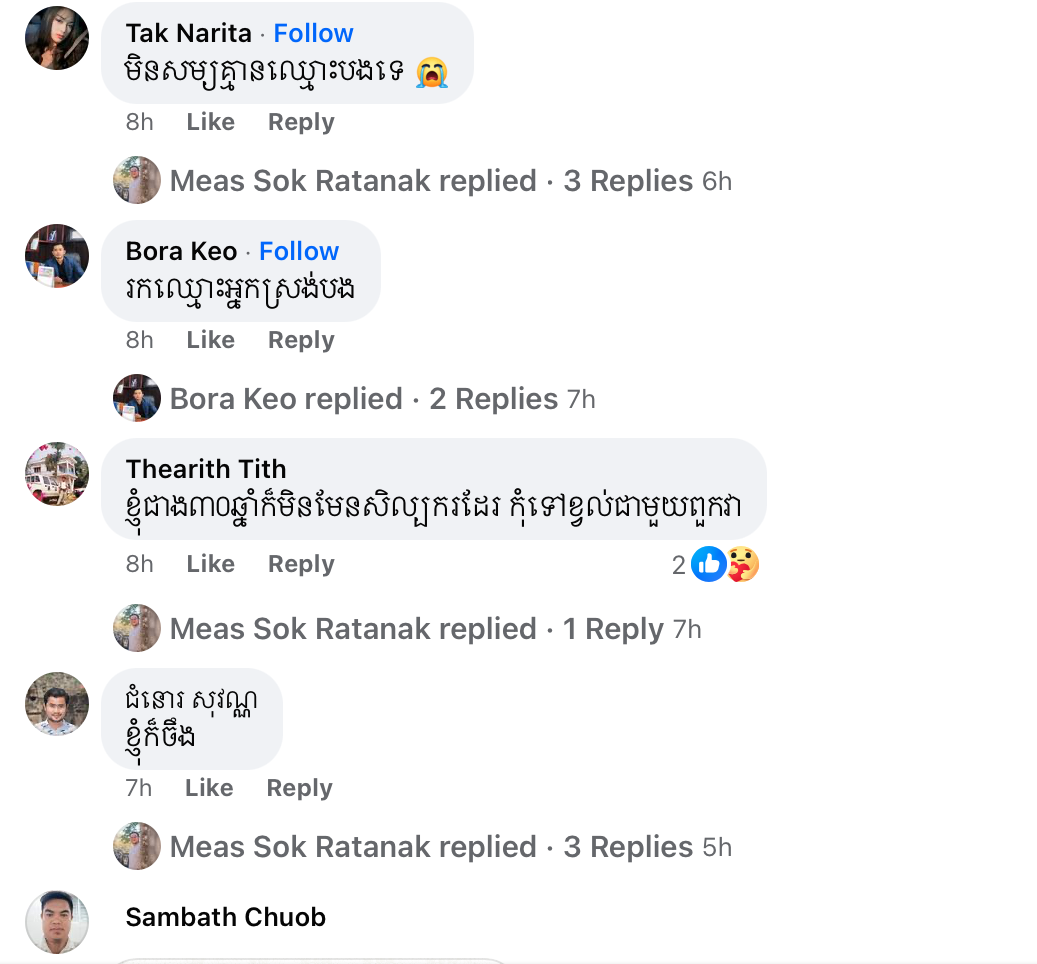Like Tak Narita's comment

coord(210,122)
